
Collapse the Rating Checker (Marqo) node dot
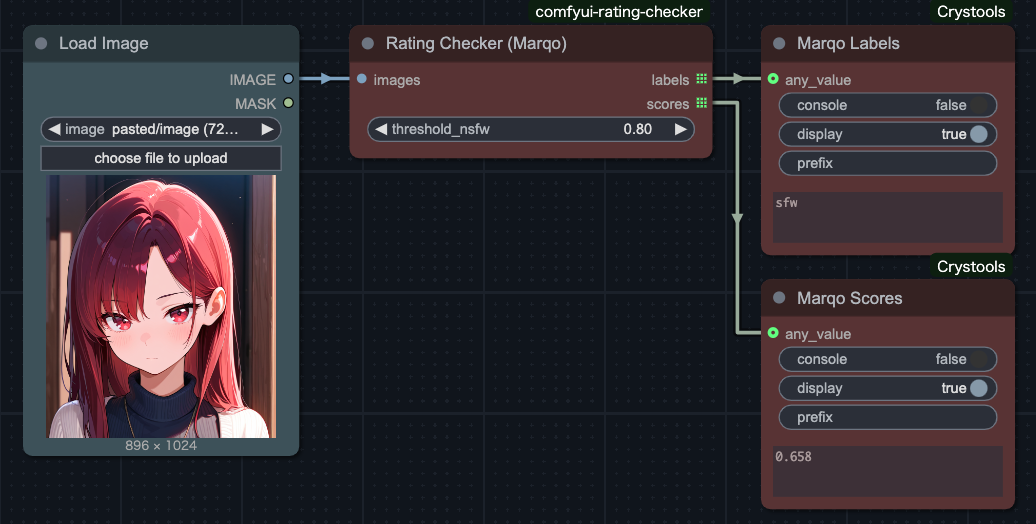coord(368,44)
